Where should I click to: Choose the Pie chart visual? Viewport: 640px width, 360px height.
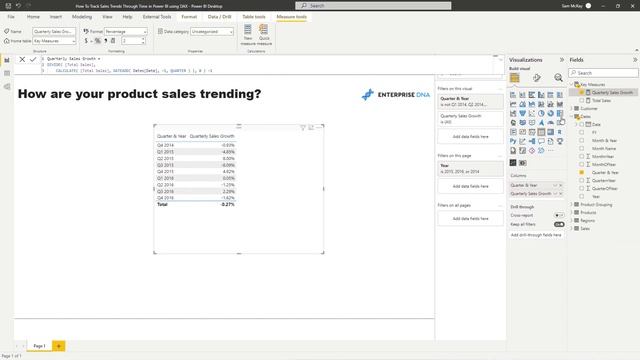tap(541, 113)
